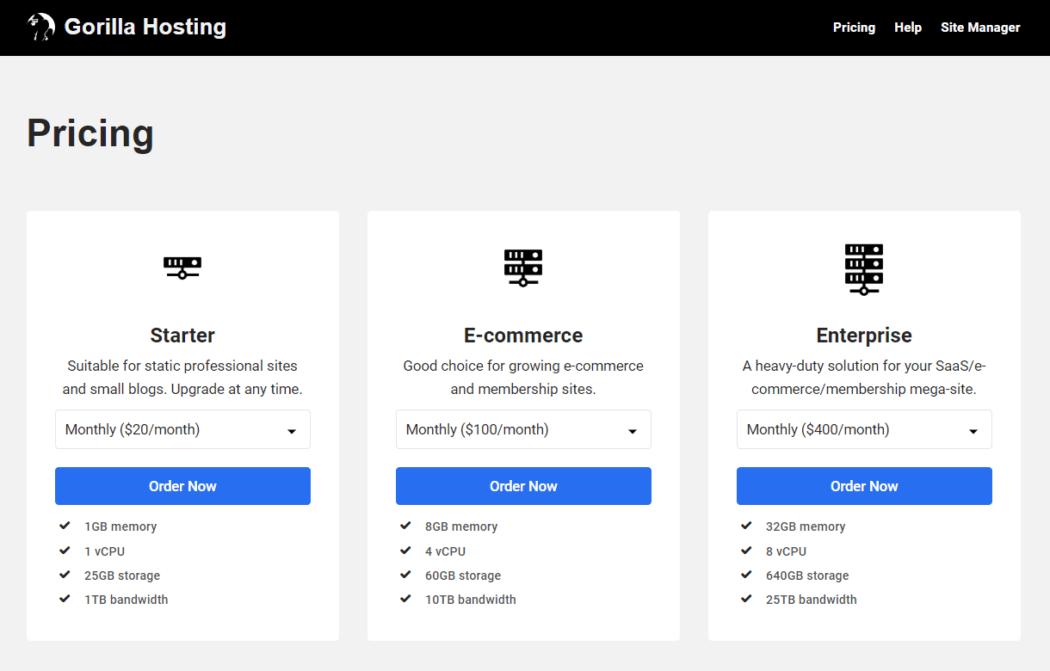Click checkmark beside 25TB bandwidth
Screen dimensions: 1050x671
pos(747,599)
